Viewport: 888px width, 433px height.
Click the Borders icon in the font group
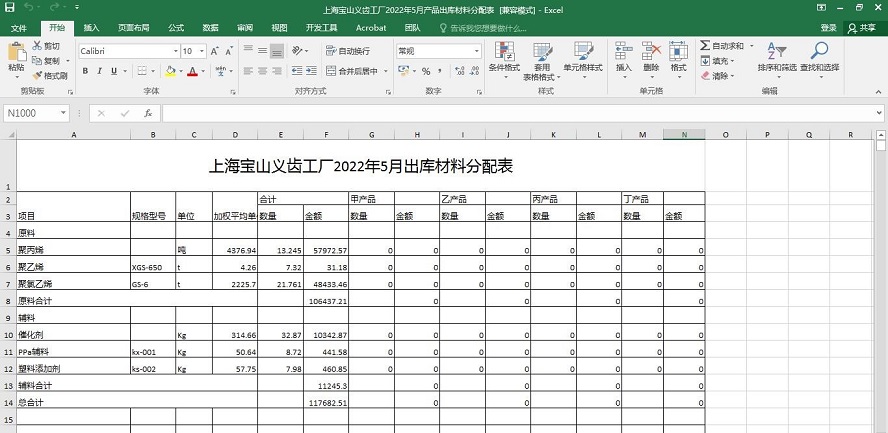[x=142, y=71]
